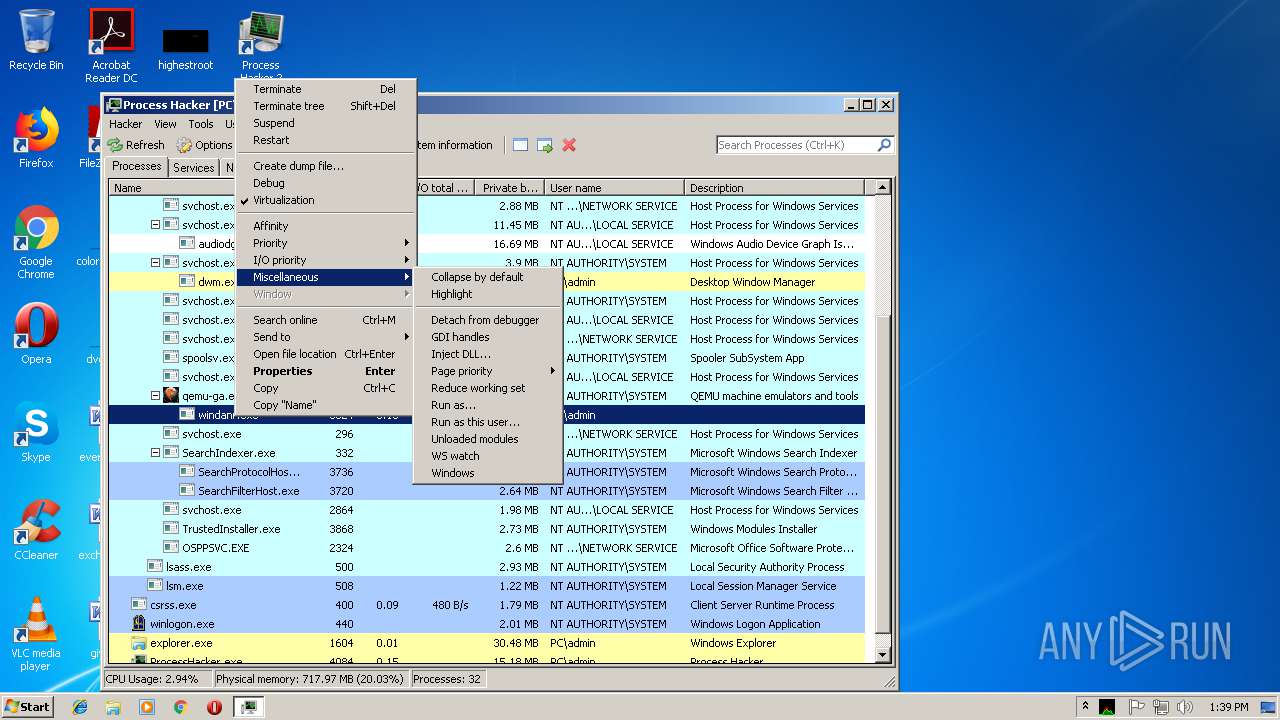The image size is (1280, 720).
Task: Choose Highlight in the Miscellaneous submenu
Action: pos(488,294)
